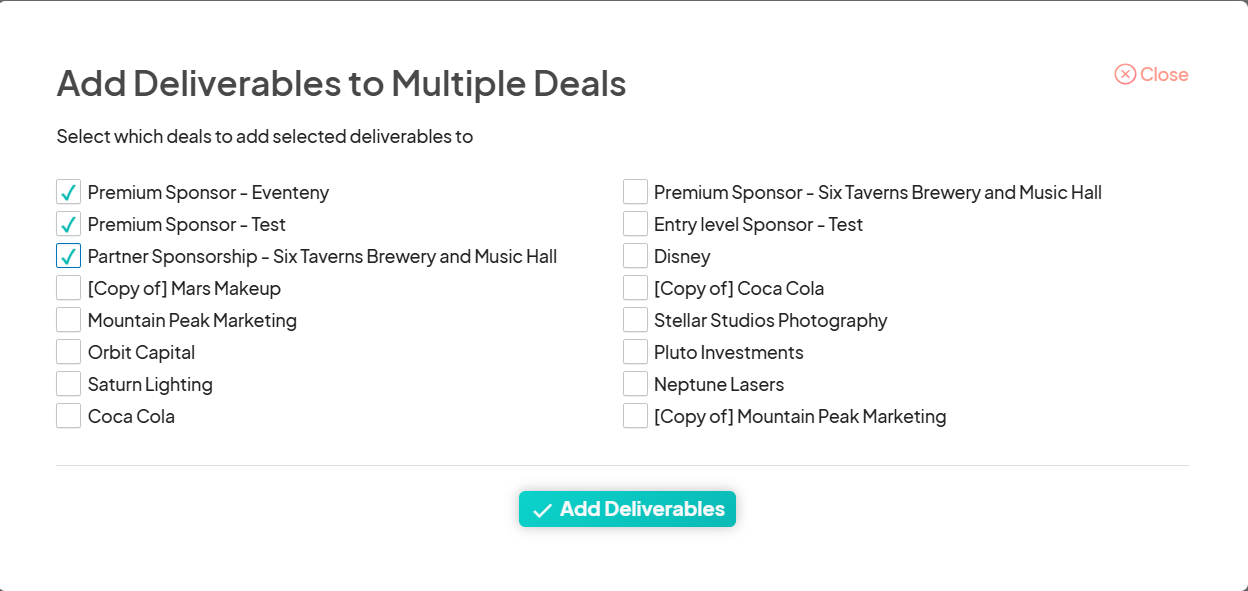Enable the Saturn Lighting deal checkbox
This screenshot has width=1248, height=591.
[x=69, y=384]
